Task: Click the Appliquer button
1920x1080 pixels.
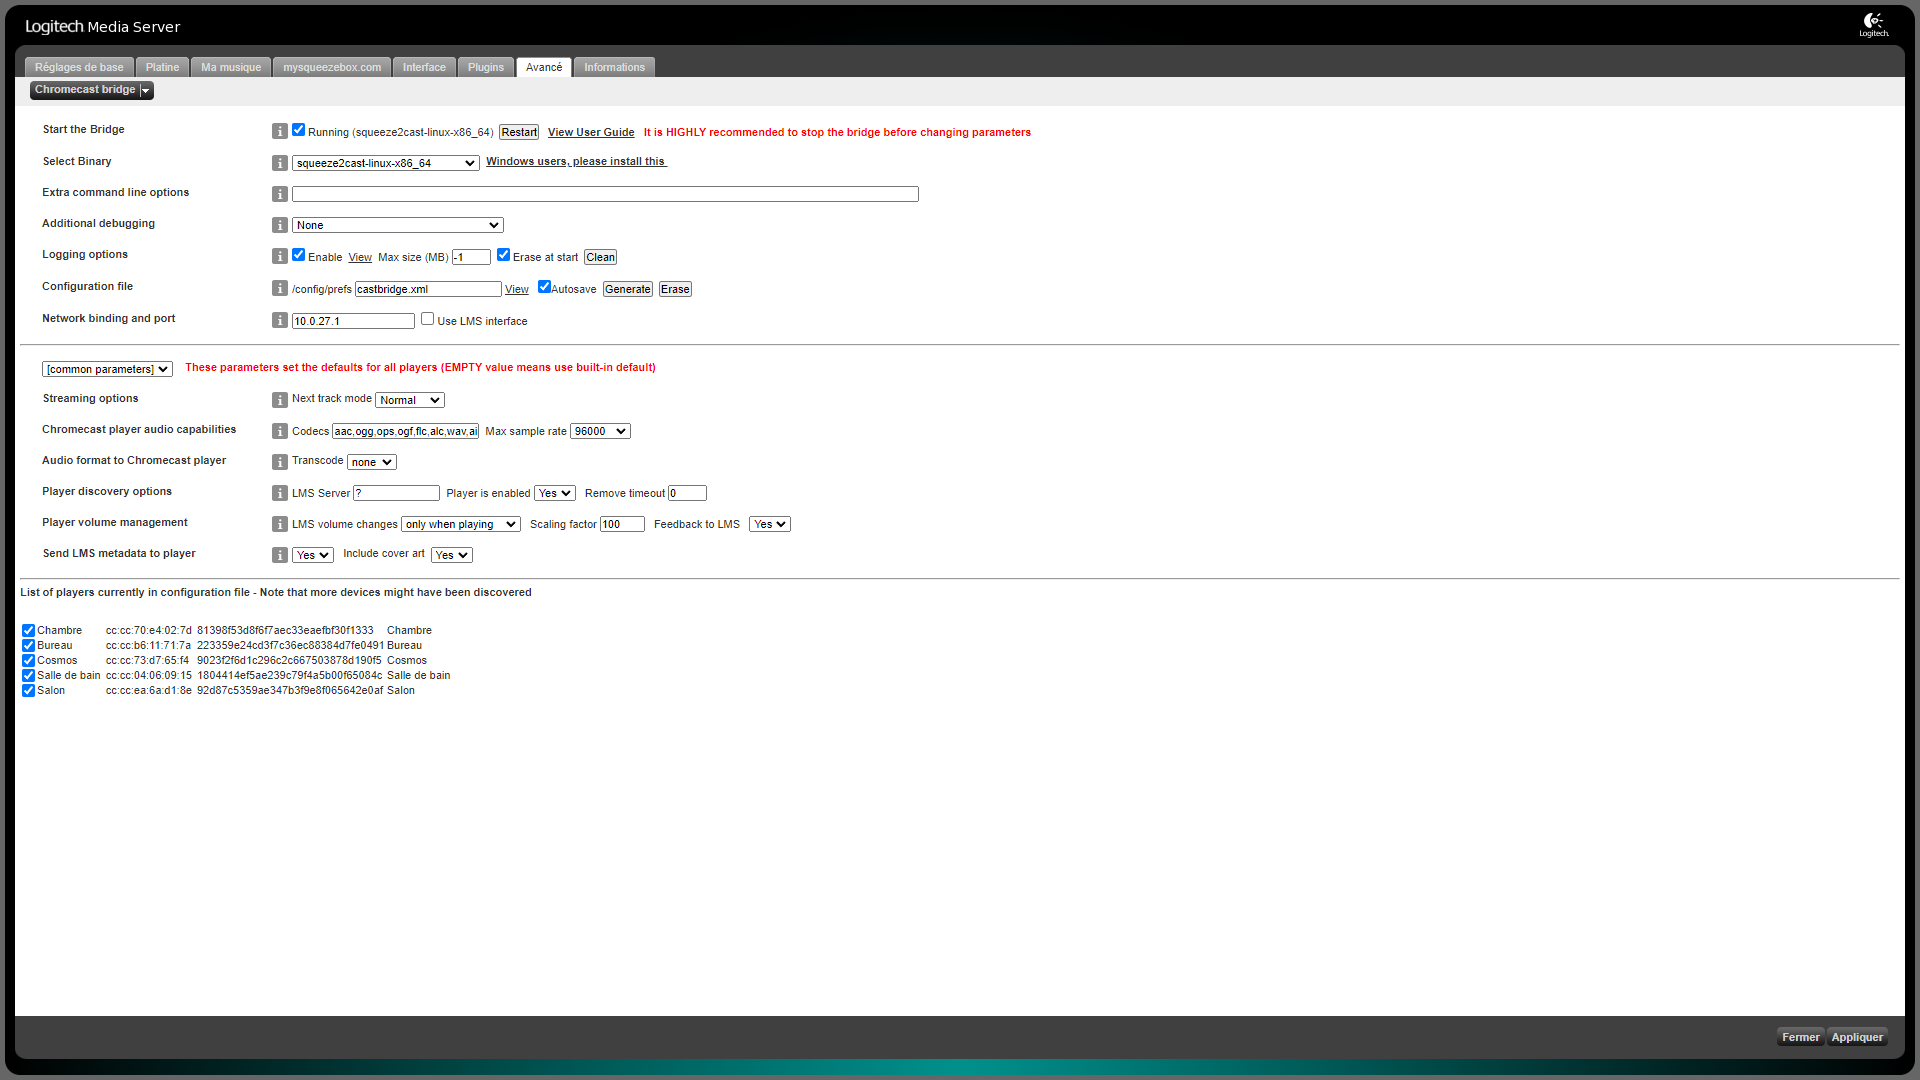Action: (1857, 1037)
